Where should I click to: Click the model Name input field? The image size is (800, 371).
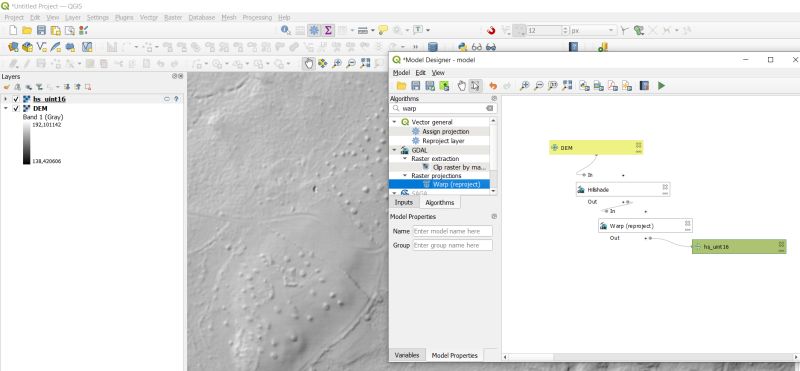click(453, 231)
